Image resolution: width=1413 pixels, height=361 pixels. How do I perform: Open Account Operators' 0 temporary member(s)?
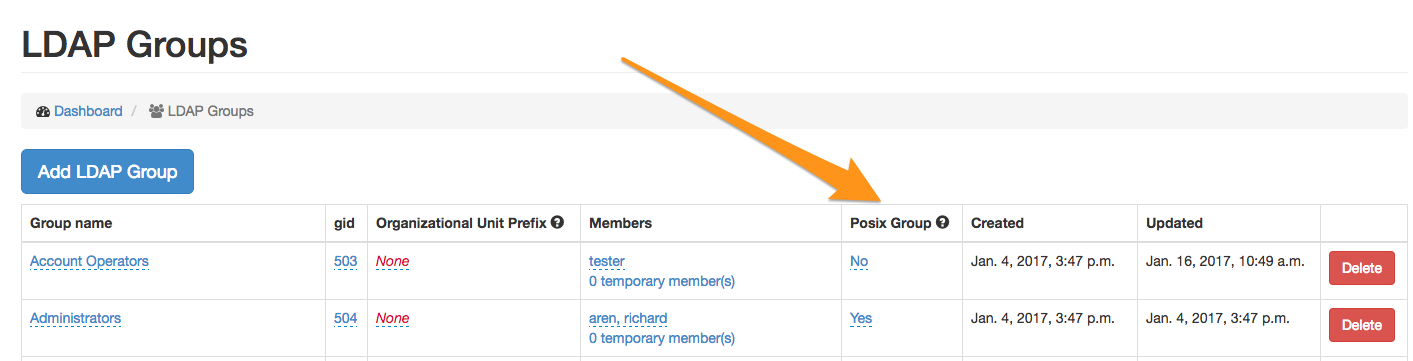pos(662,281)
